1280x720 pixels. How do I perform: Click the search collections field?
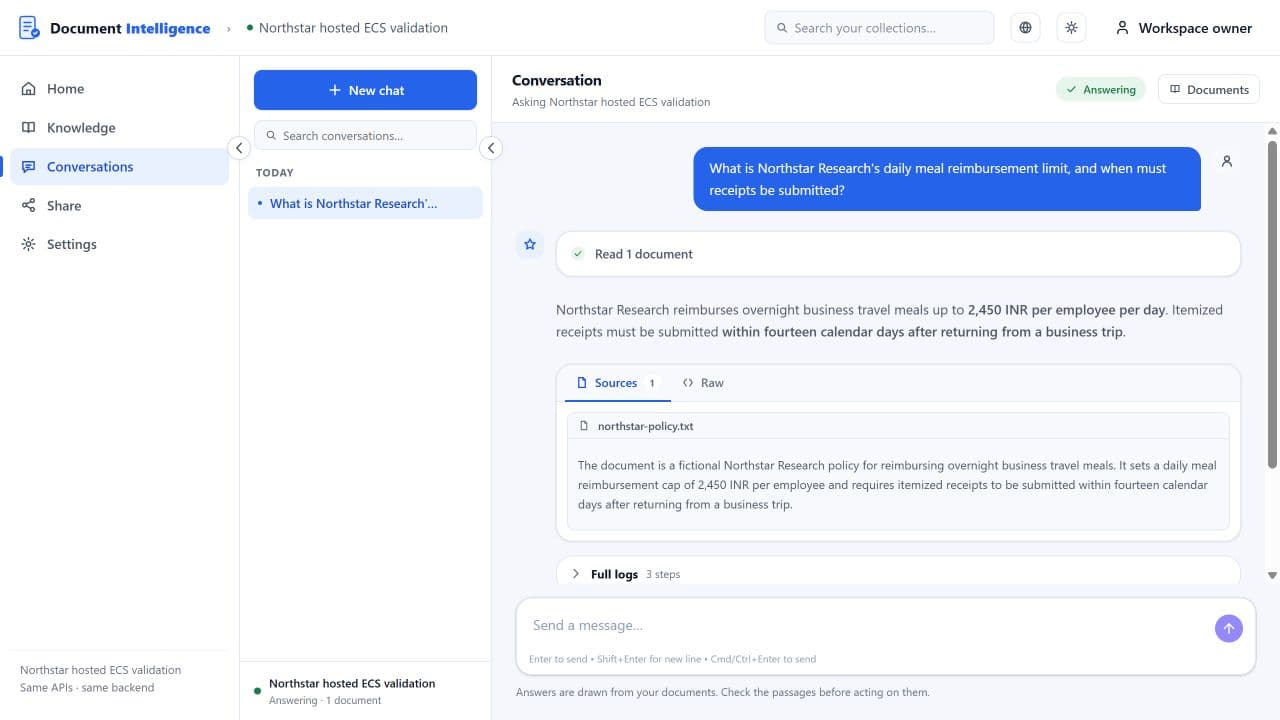pyautogui.click(x=879, y=28)
